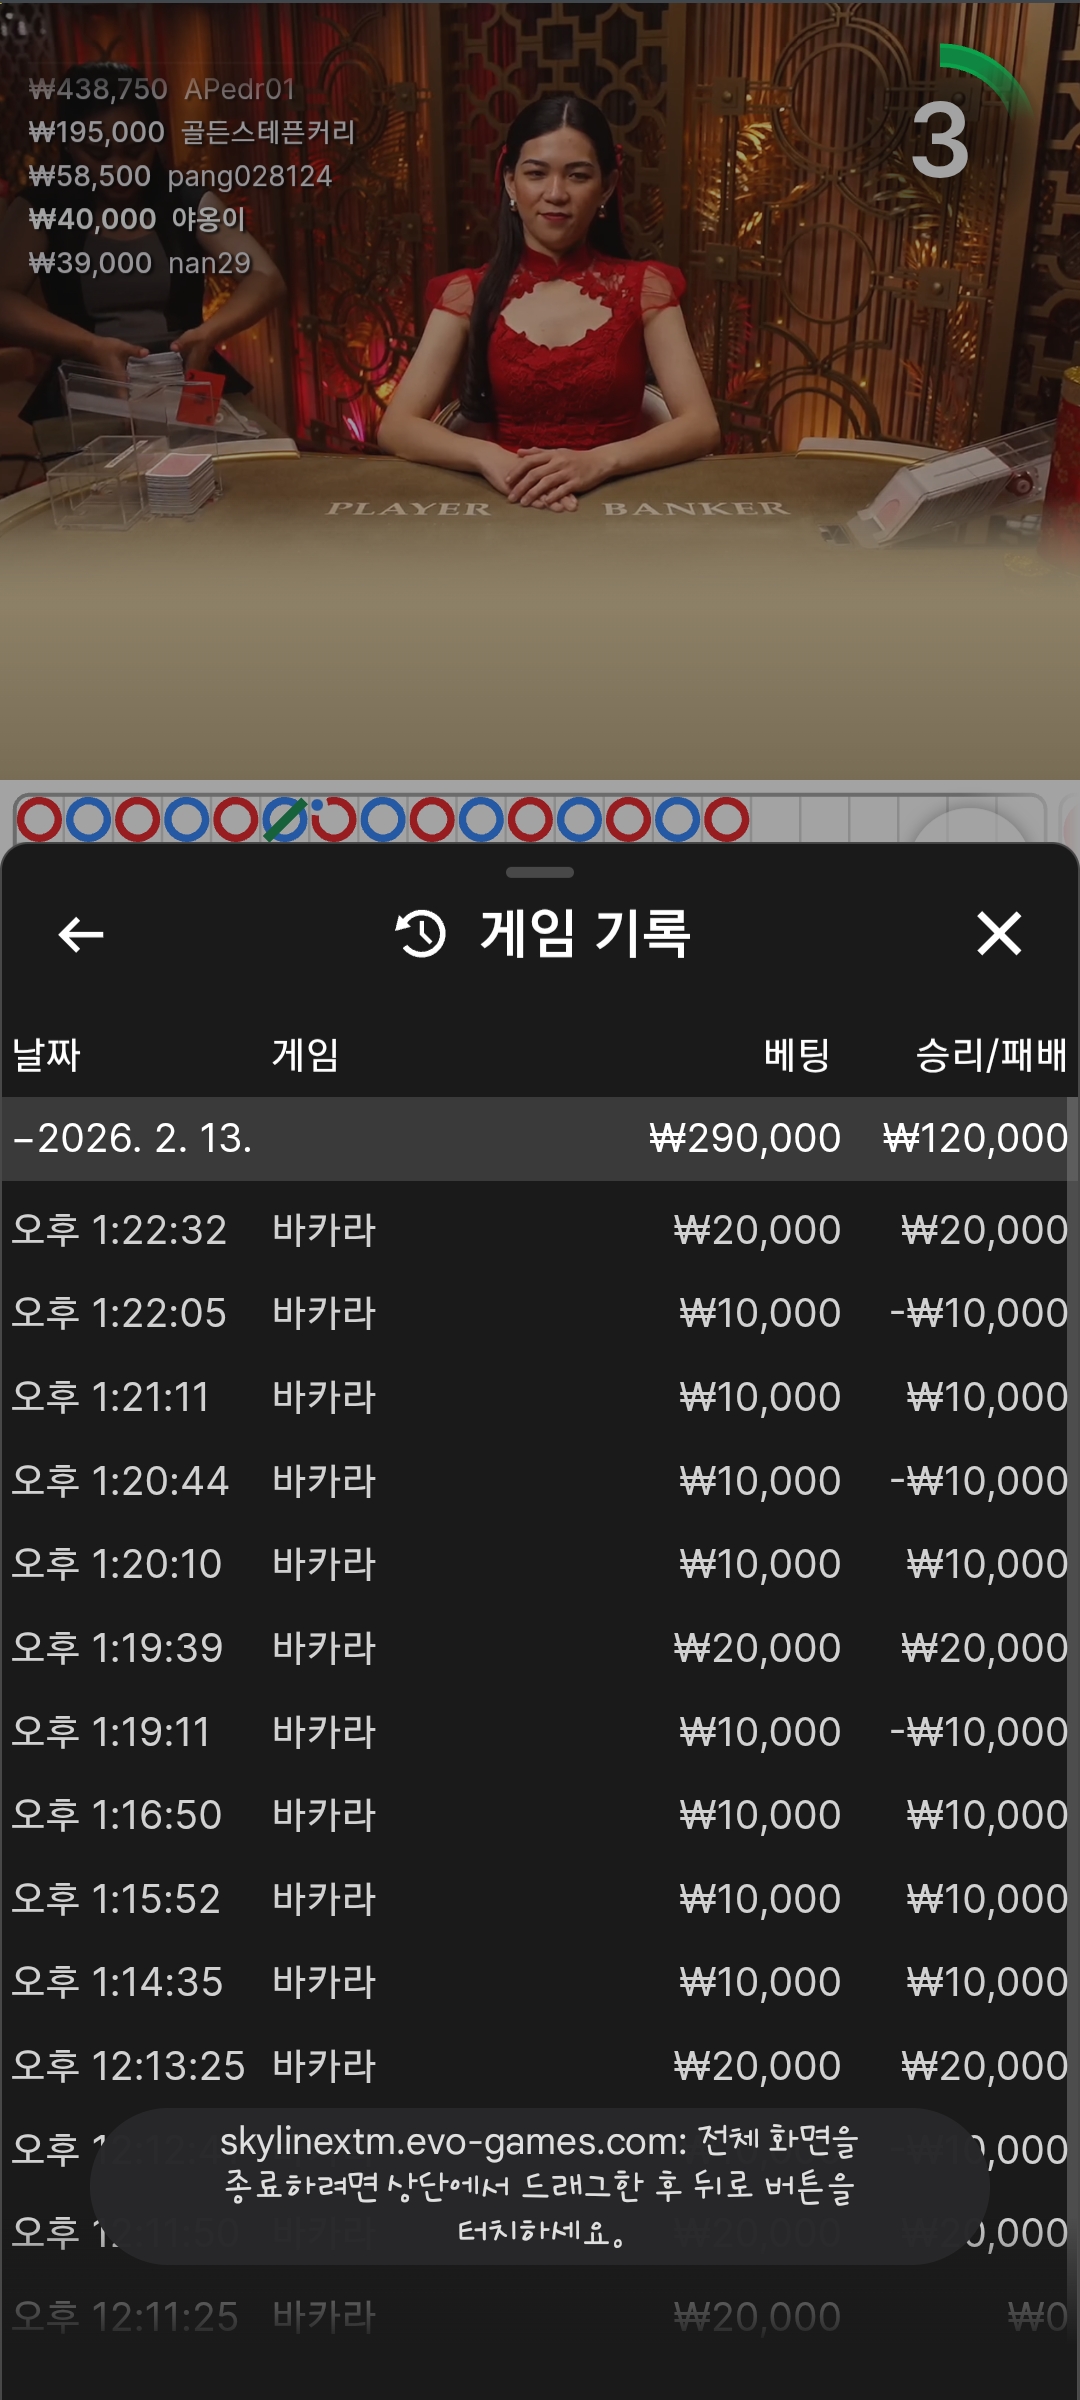This screenshot has width=1080, height=2400.
Task: Open the 오후 1:22:05 baccarat record
Action: (540, 1313)
